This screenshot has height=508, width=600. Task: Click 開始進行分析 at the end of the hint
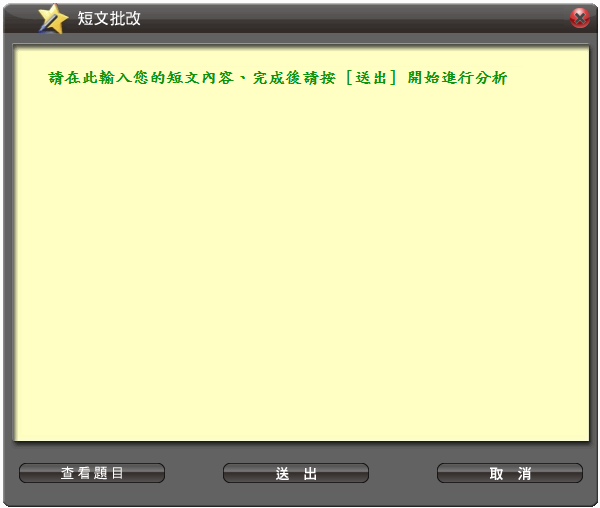click(457, 78)
